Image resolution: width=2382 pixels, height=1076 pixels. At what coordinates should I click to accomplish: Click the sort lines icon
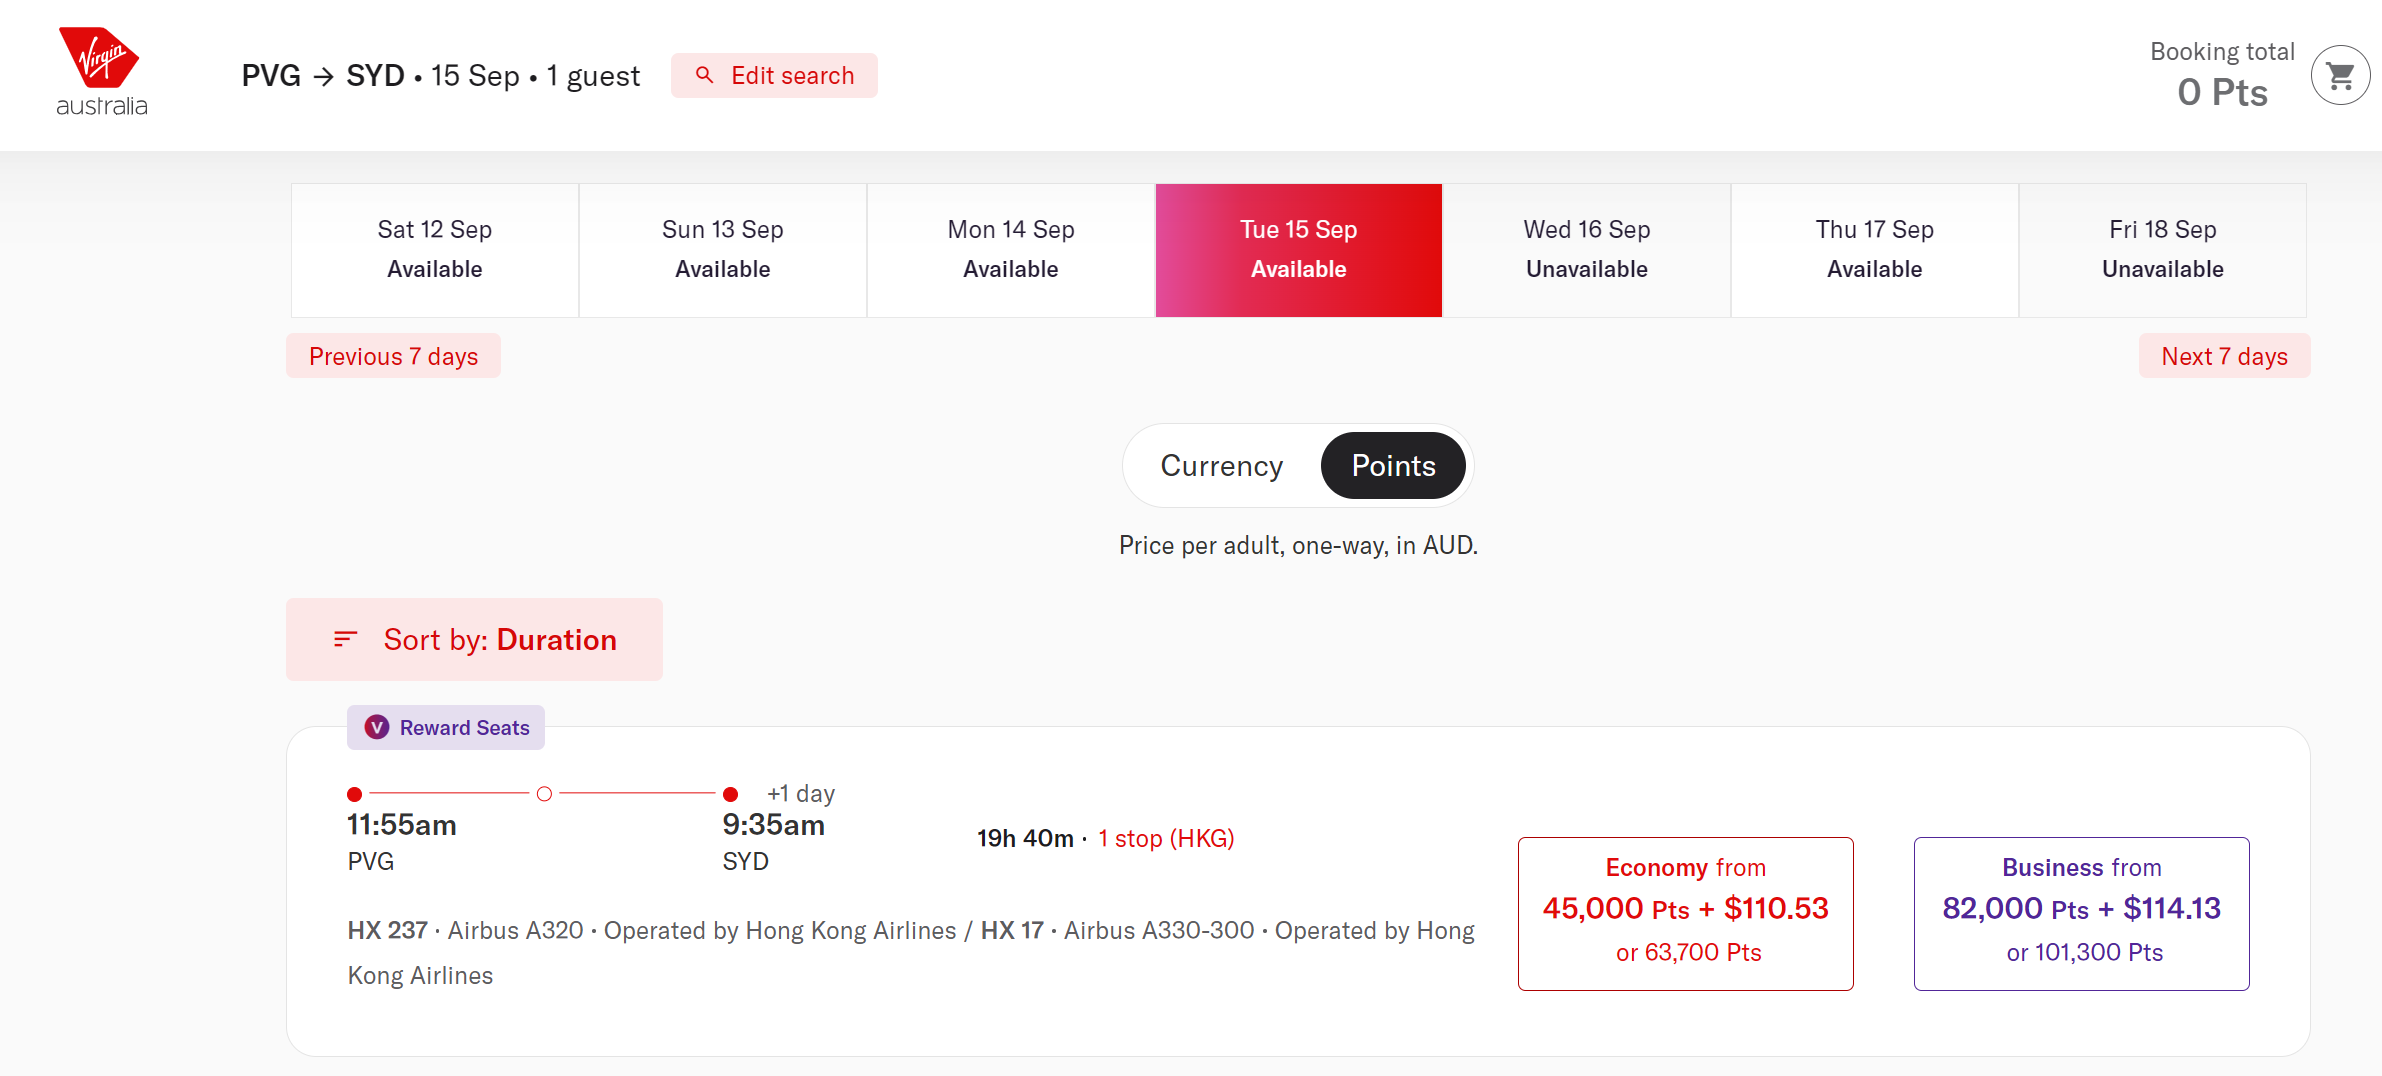point(345,639)
